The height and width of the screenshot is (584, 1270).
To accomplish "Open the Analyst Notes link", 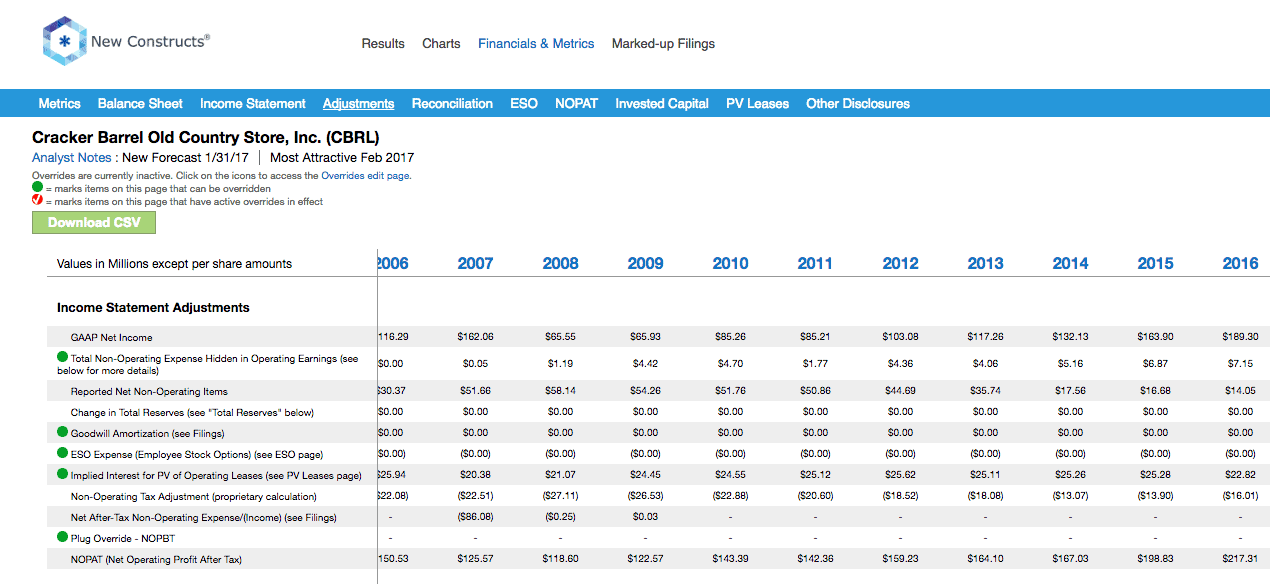I will click(x=72, y=157).
